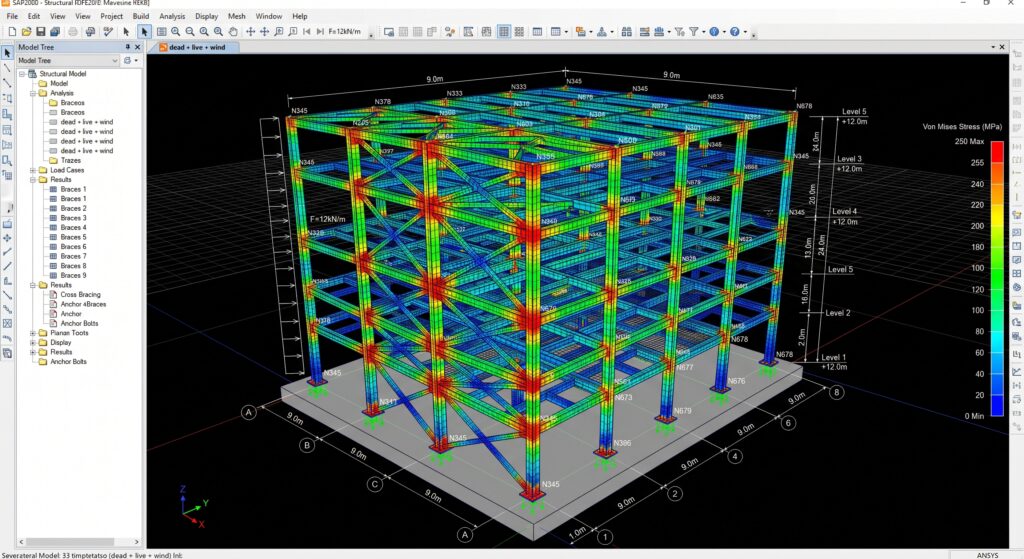
Task: Open the Help menu
Action: 299,16
